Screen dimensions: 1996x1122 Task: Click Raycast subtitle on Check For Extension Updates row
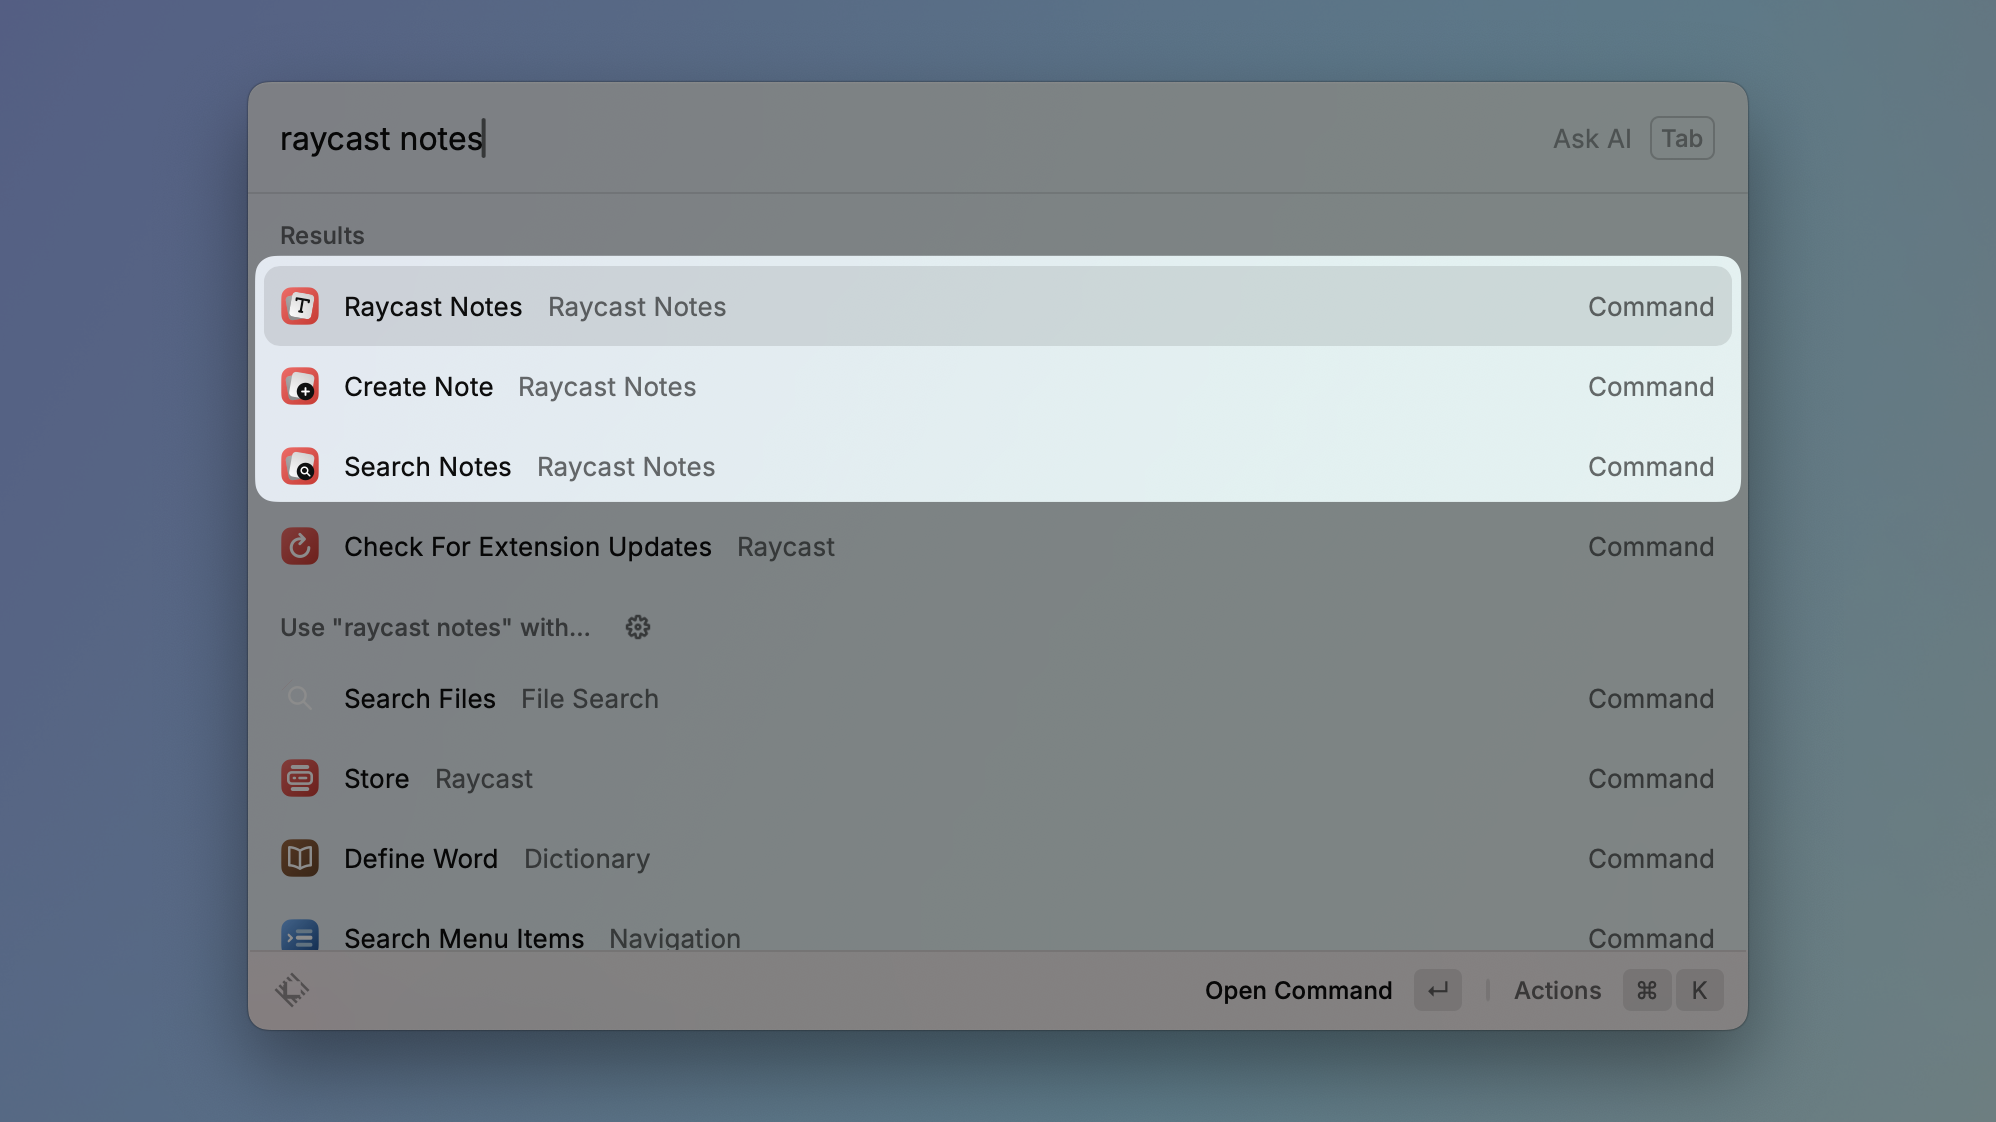[x=786, y=546]
